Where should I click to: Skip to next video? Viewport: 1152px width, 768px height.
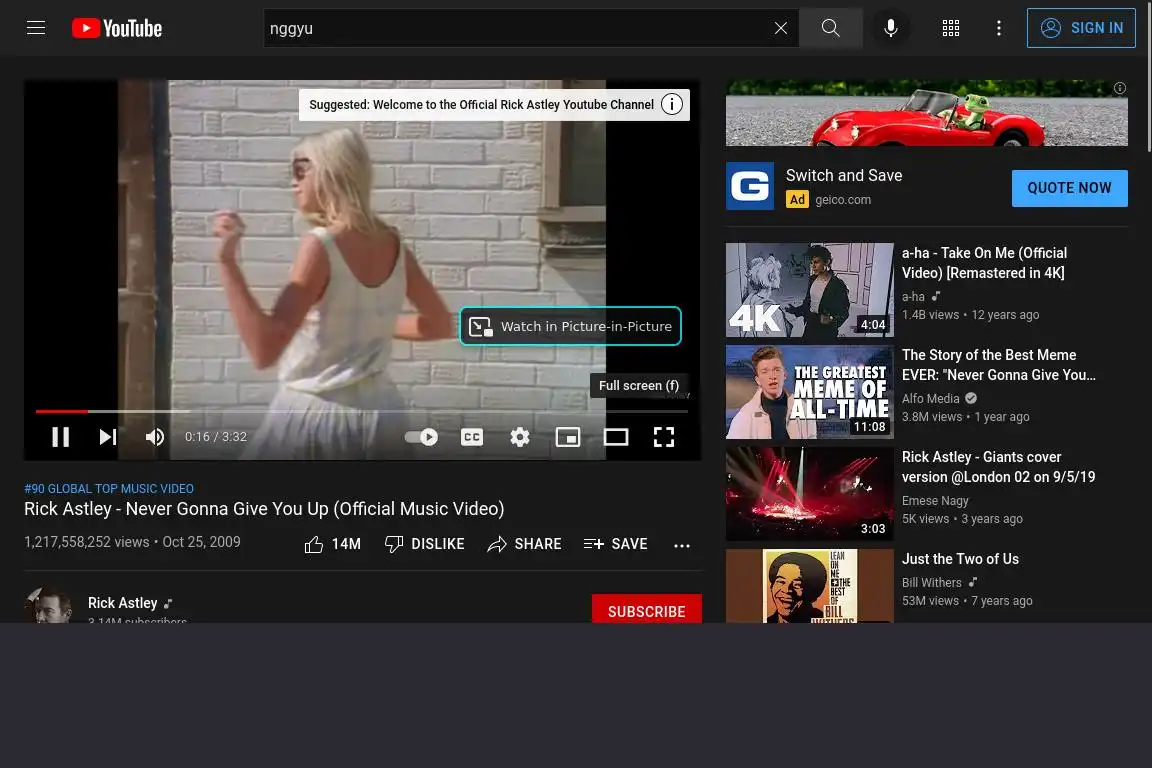108,437
